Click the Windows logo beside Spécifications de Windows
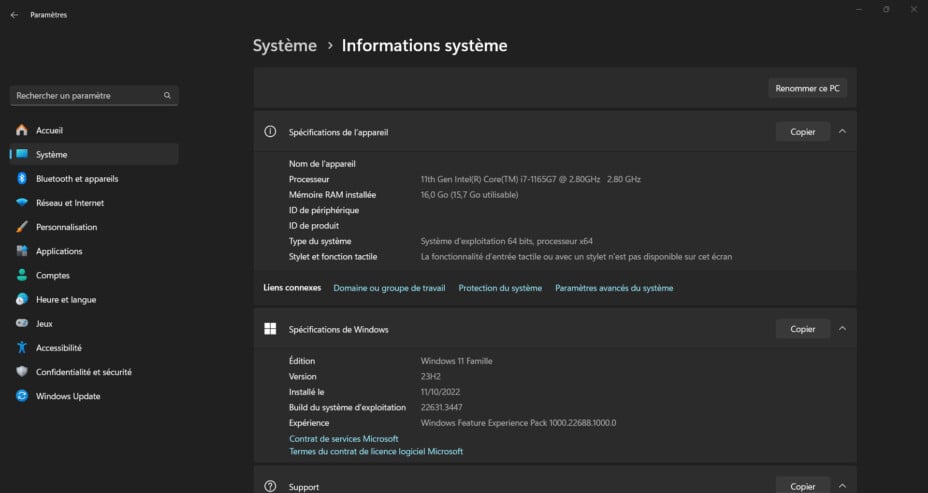Screen dimensions: 928x493 click(x=270, y=328)
